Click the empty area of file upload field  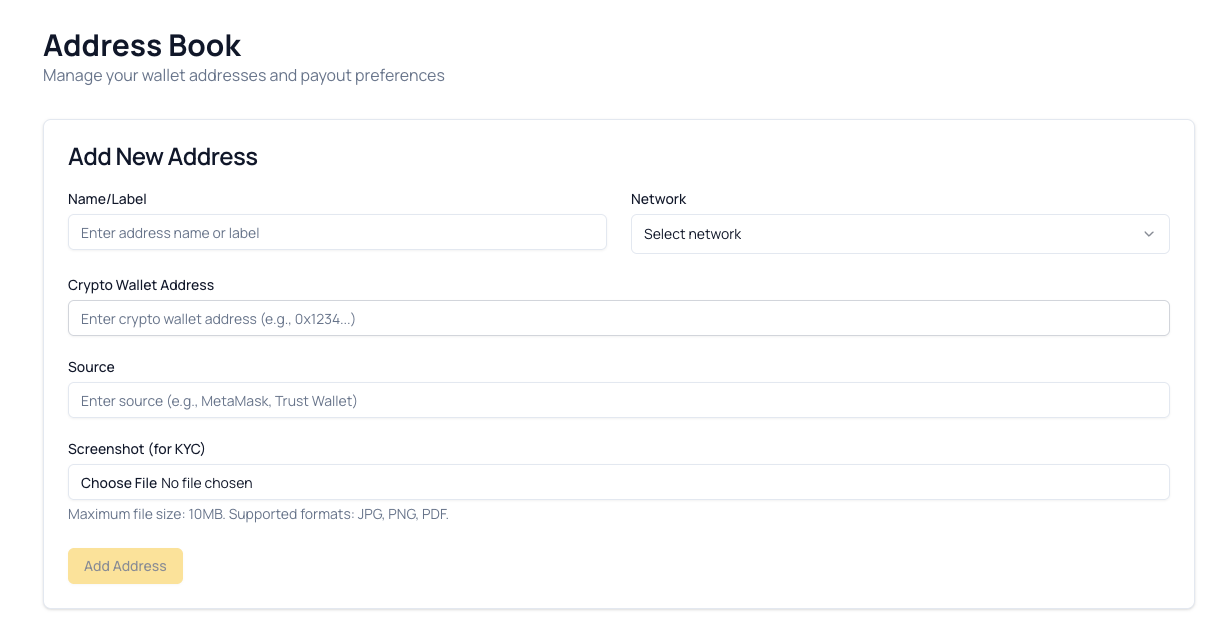pos(700,483)
